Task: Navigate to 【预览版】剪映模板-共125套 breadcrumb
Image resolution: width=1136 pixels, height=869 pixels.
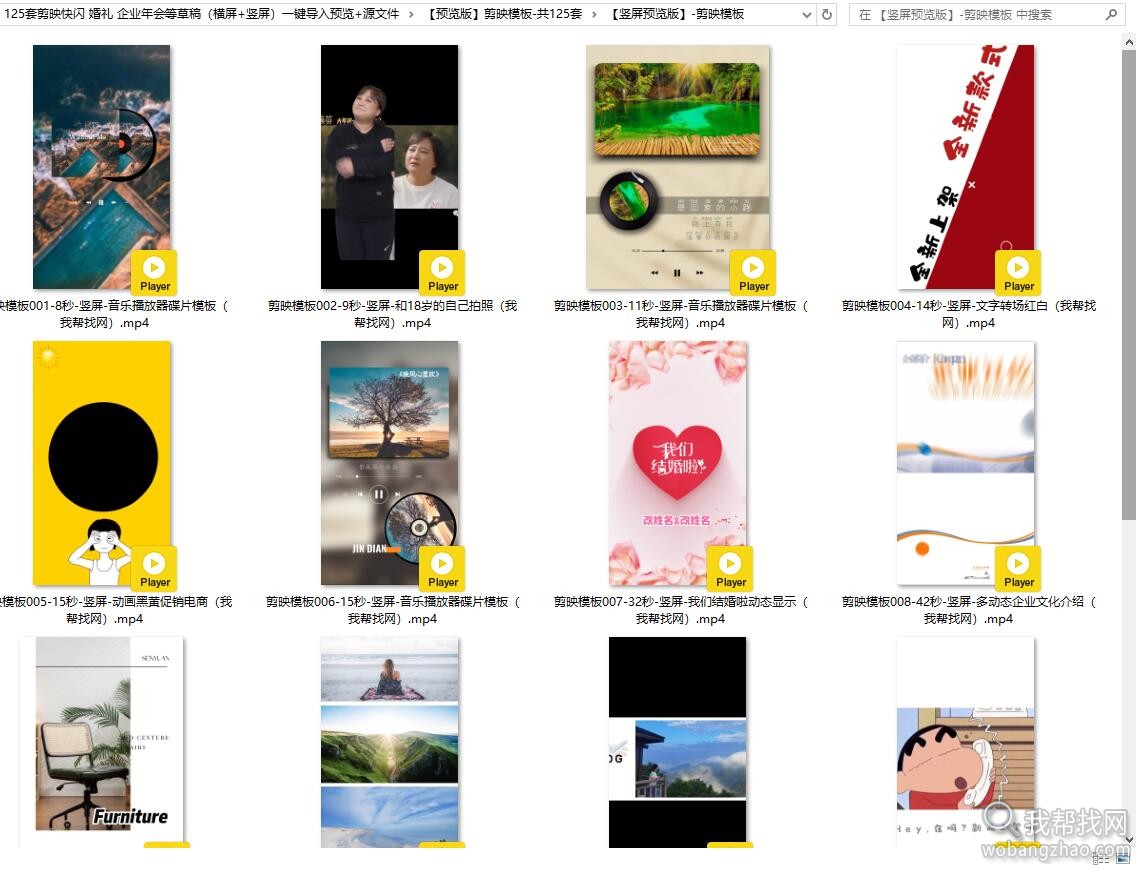Action: (503, 14)
